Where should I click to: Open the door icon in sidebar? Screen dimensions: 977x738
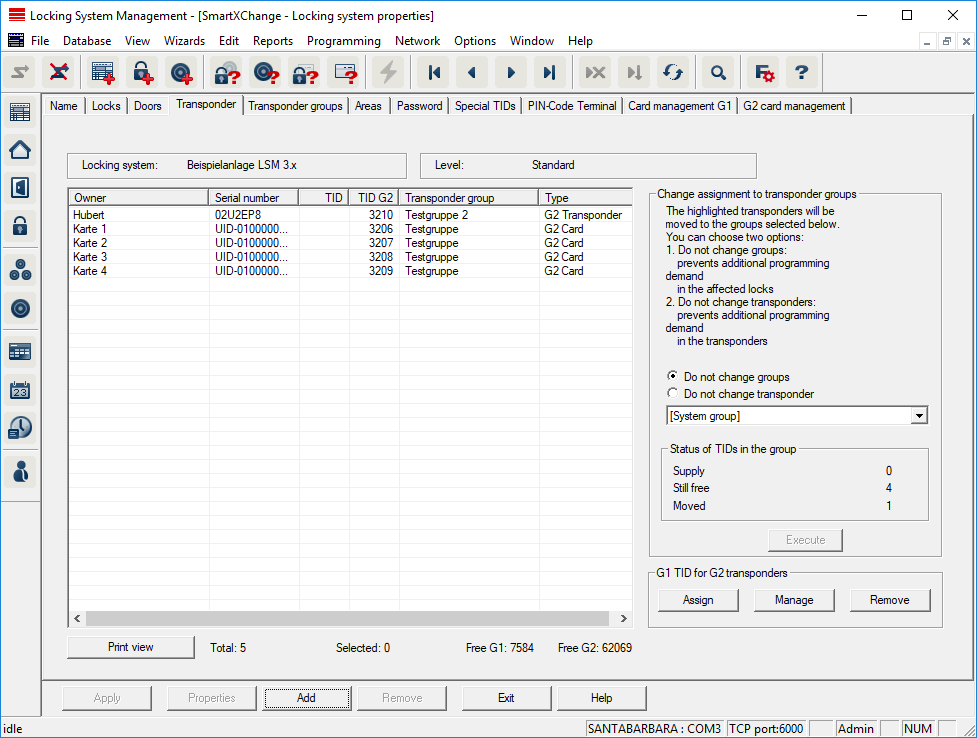[x=20, y=187]
